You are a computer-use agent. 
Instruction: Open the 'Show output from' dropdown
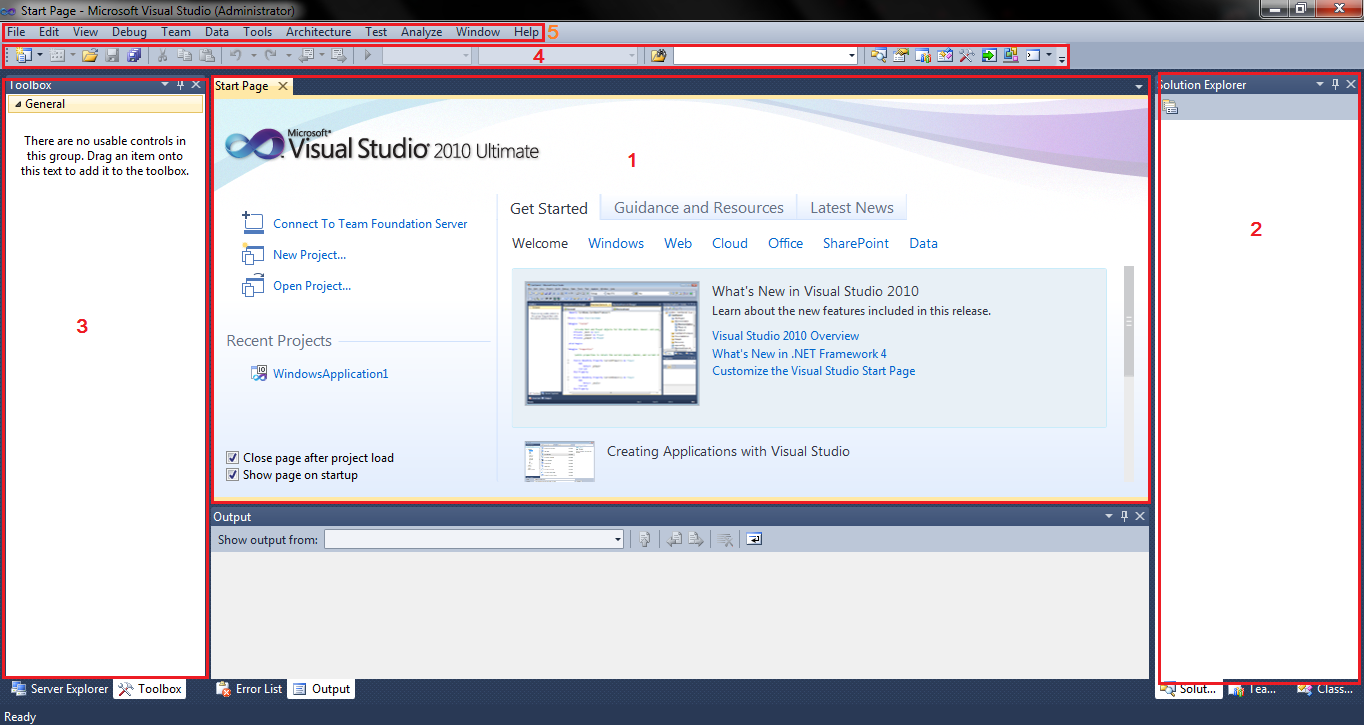pos(617,539)
